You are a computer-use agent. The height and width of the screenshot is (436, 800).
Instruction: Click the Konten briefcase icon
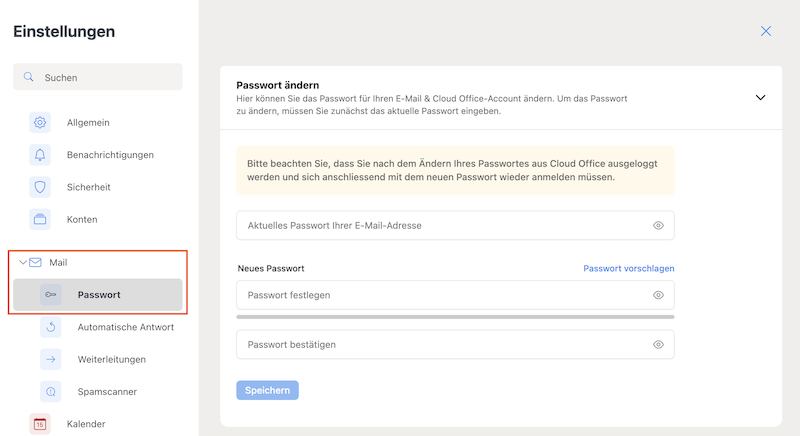click(x=40, y=219)
